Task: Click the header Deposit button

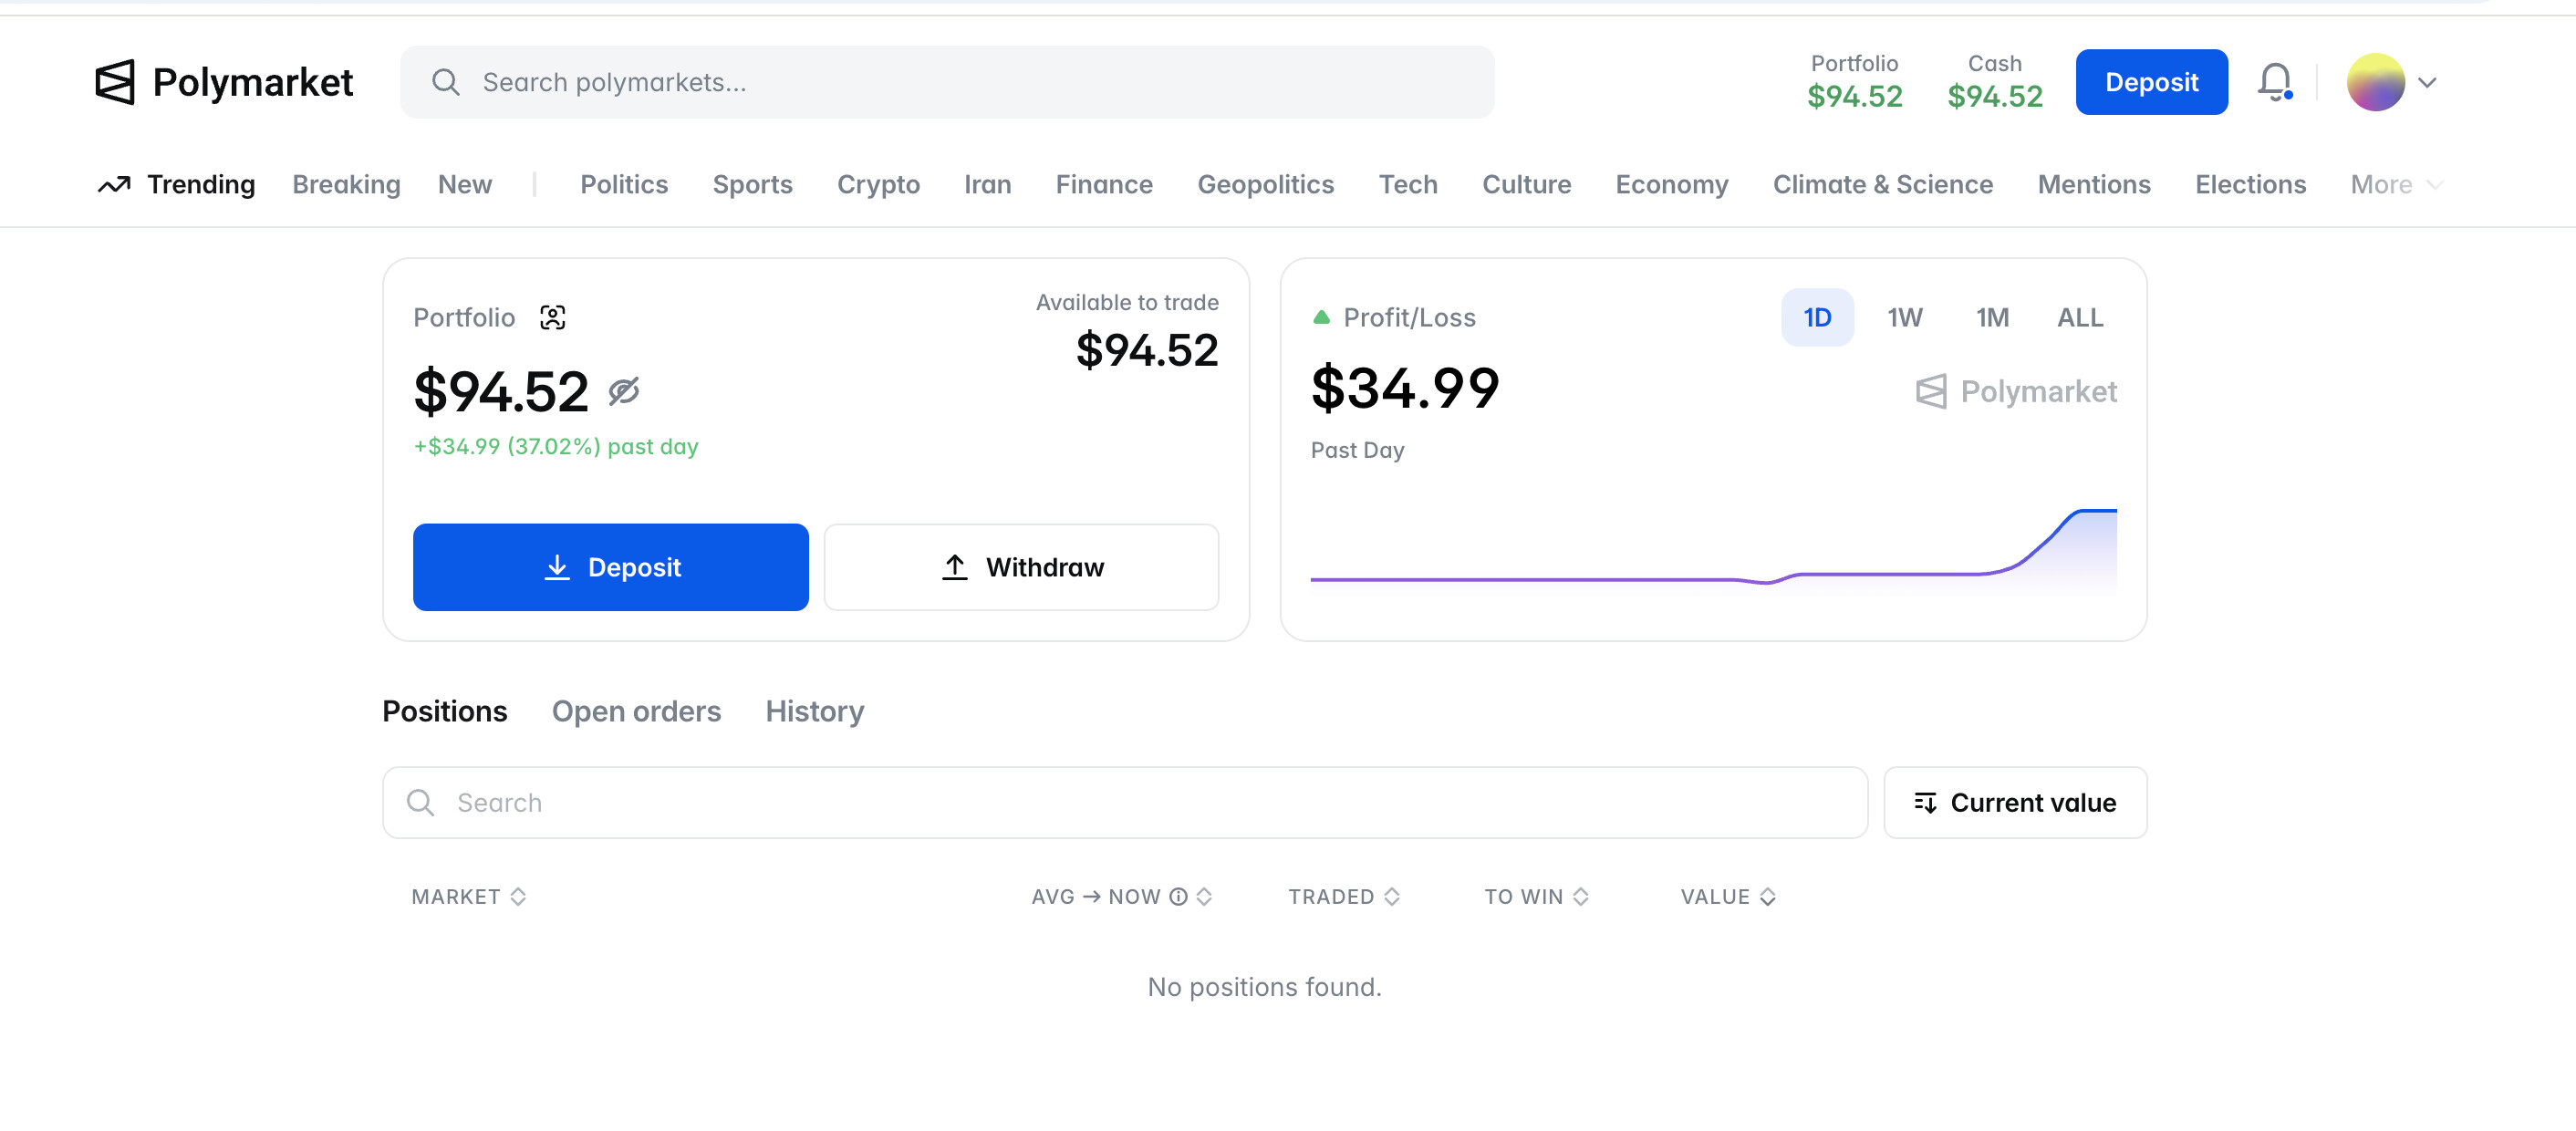Action: click(2151, 82)
